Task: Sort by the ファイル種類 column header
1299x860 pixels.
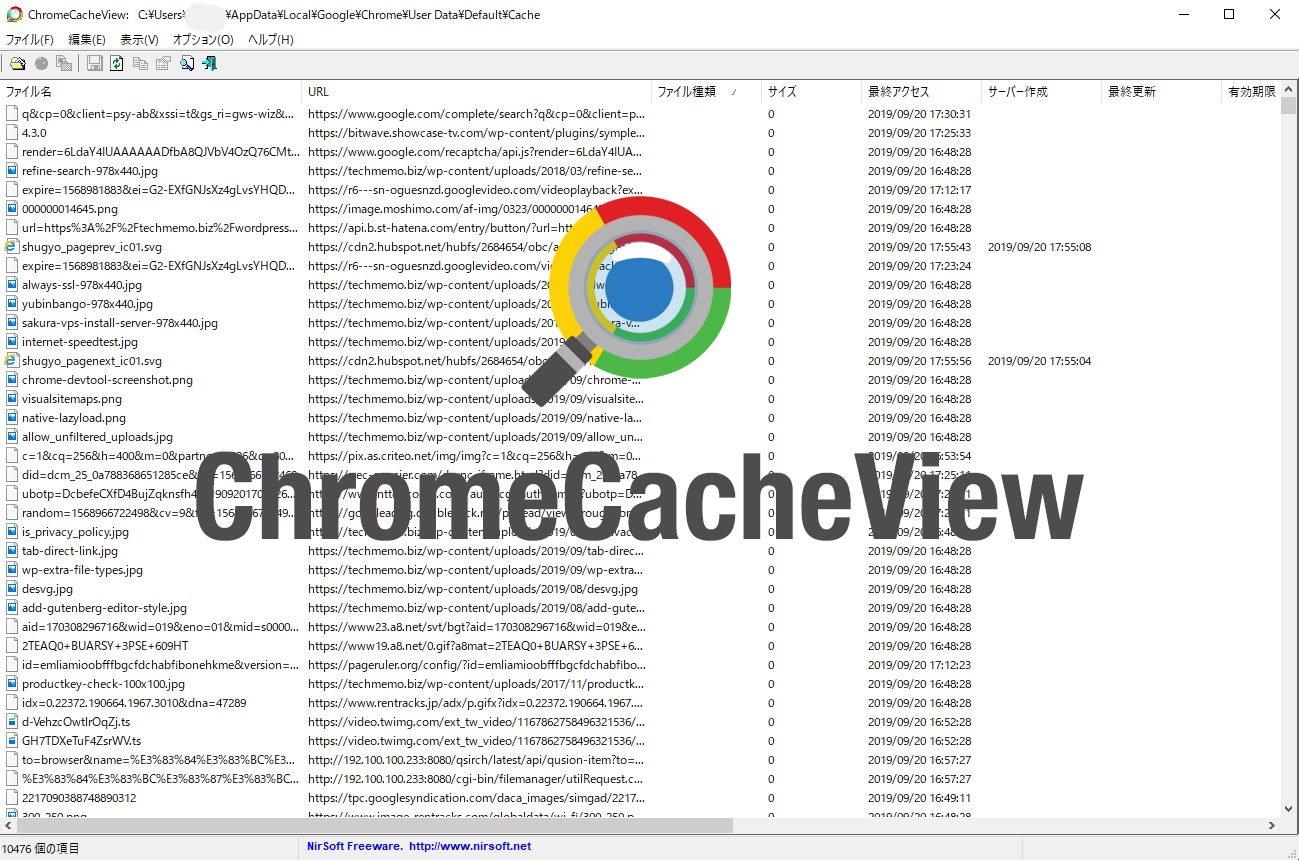Action: (x=707, y=92)
